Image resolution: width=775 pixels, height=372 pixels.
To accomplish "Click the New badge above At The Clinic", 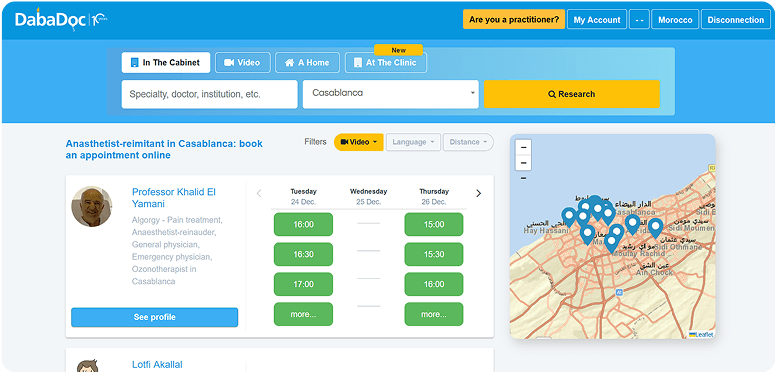I will 398,50.
